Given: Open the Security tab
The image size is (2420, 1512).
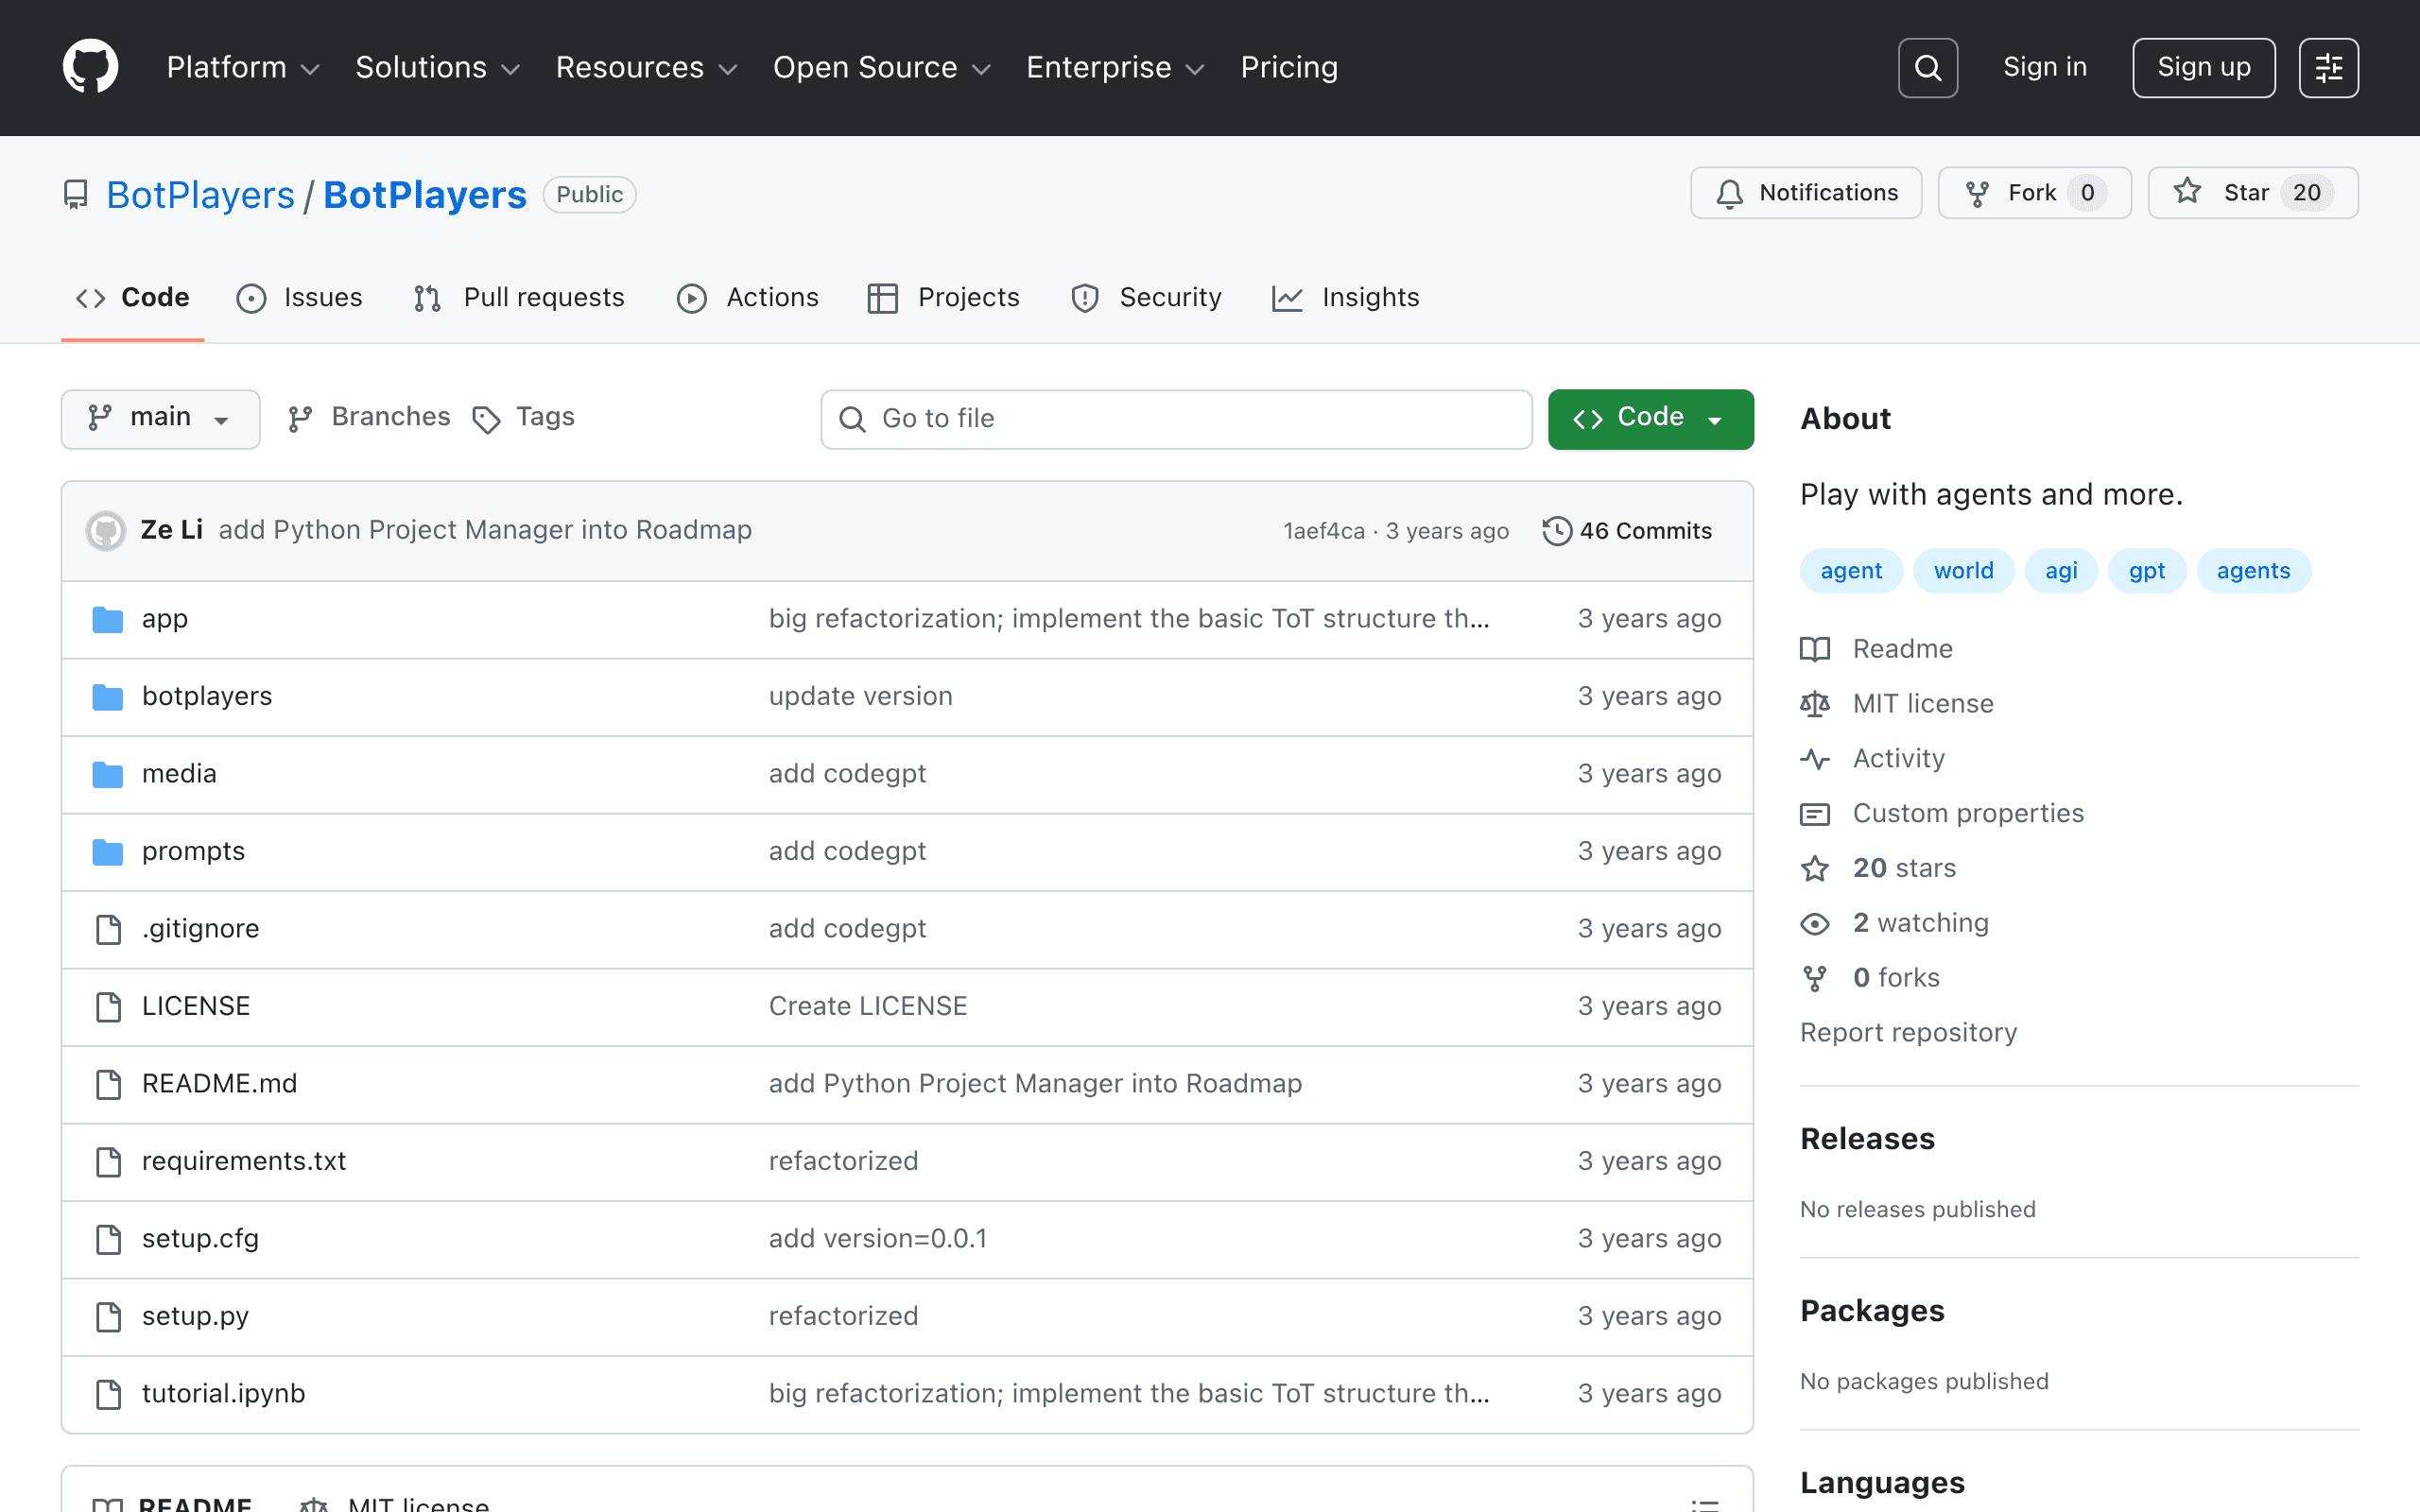Looking at the screenshot, I should tap(1146, 298).
